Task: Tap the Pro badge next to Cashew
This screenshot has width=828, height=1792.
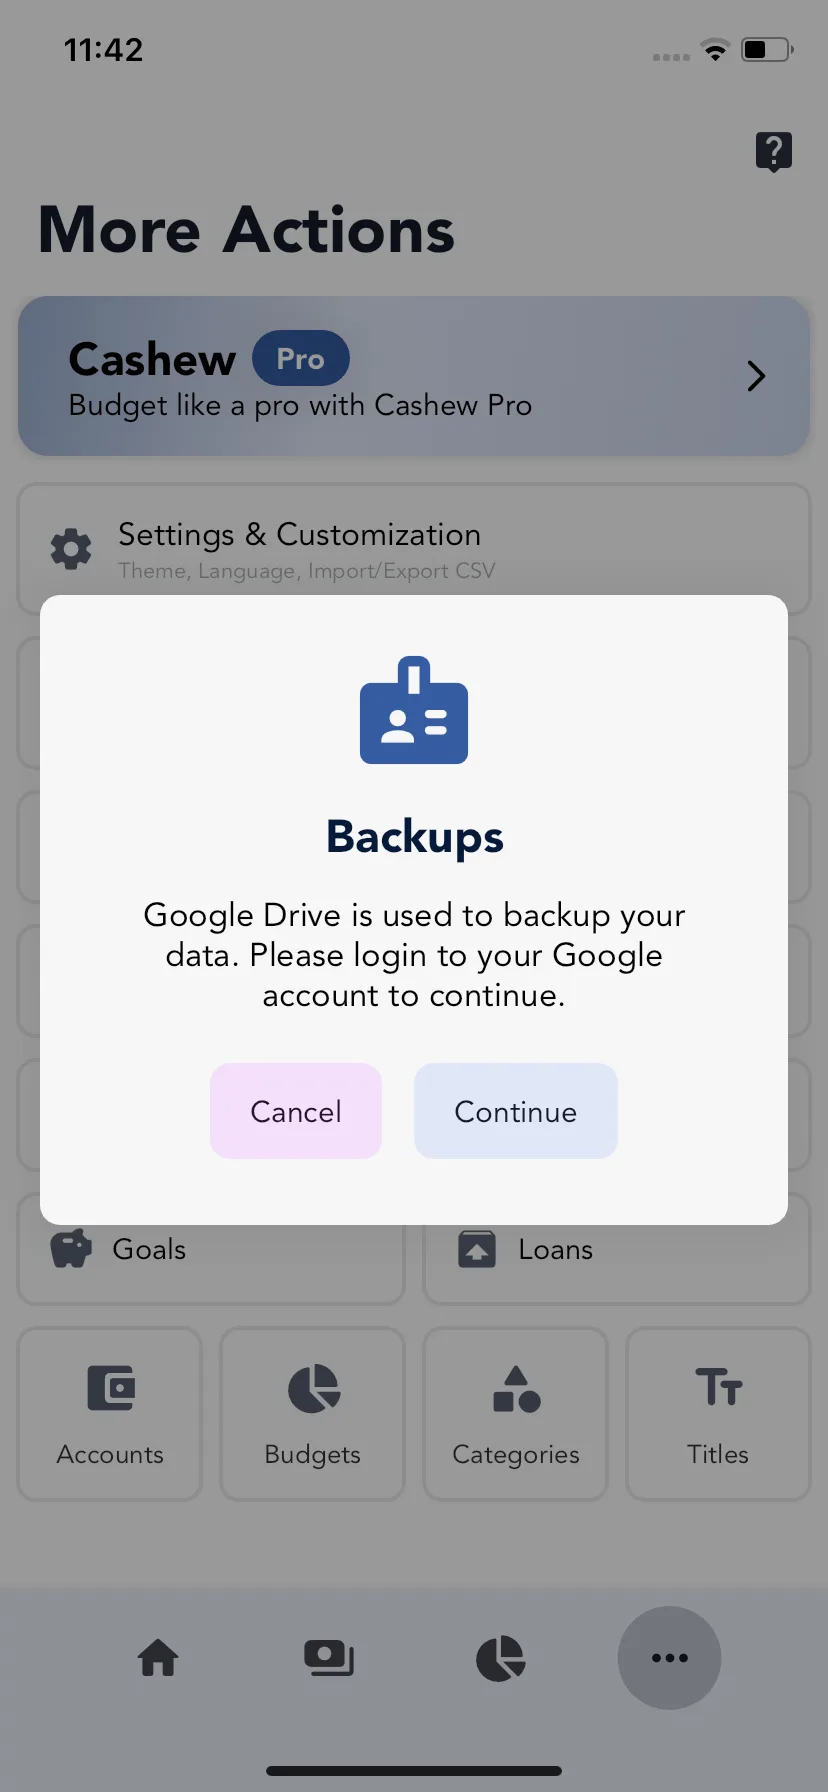Action: pos(300,358)
